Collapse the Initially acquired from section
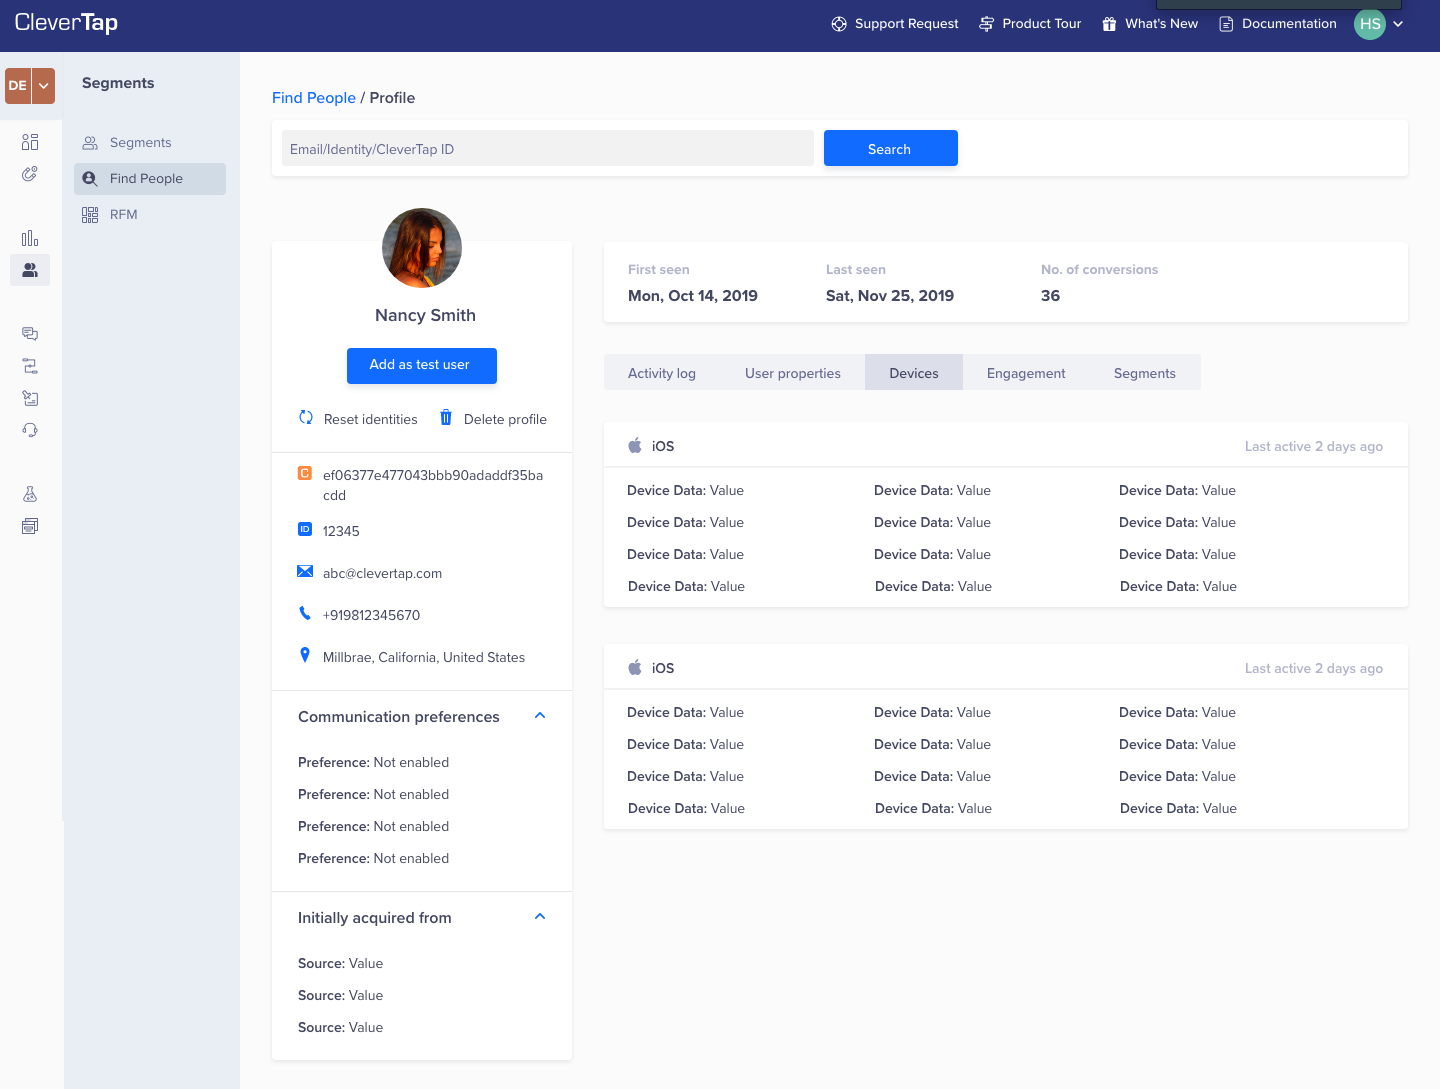 pyautogui.click(x=540, y=917)
